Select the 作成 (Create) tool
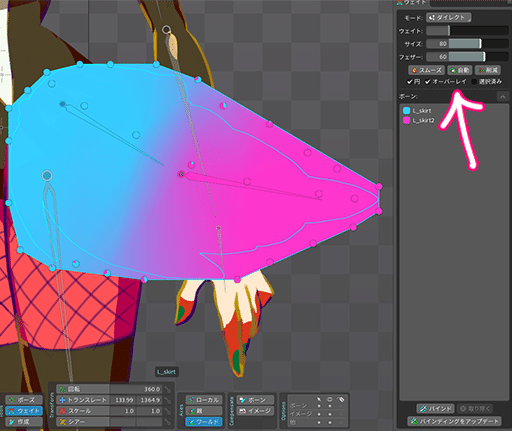The height and width of the screenshot is (432, 512). pos(24,422)
